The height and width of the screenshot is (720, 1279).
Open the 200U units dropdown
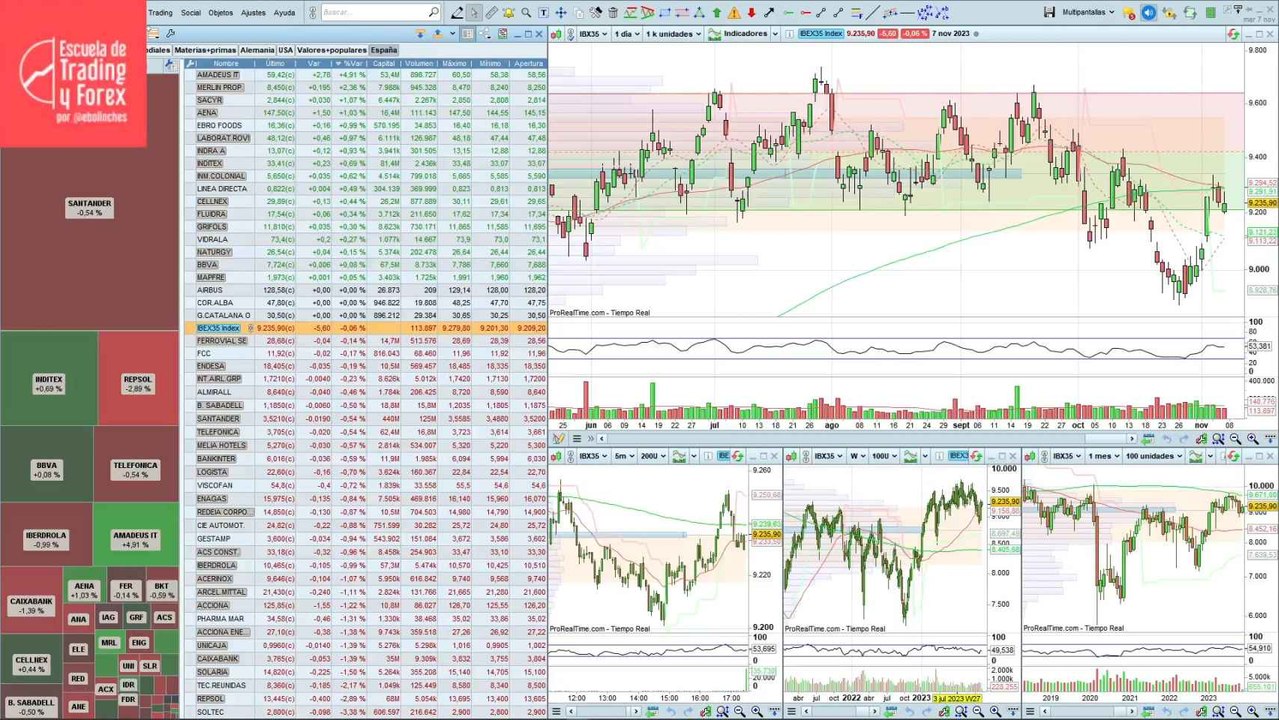pyautogui.click(x=654, y=456)
